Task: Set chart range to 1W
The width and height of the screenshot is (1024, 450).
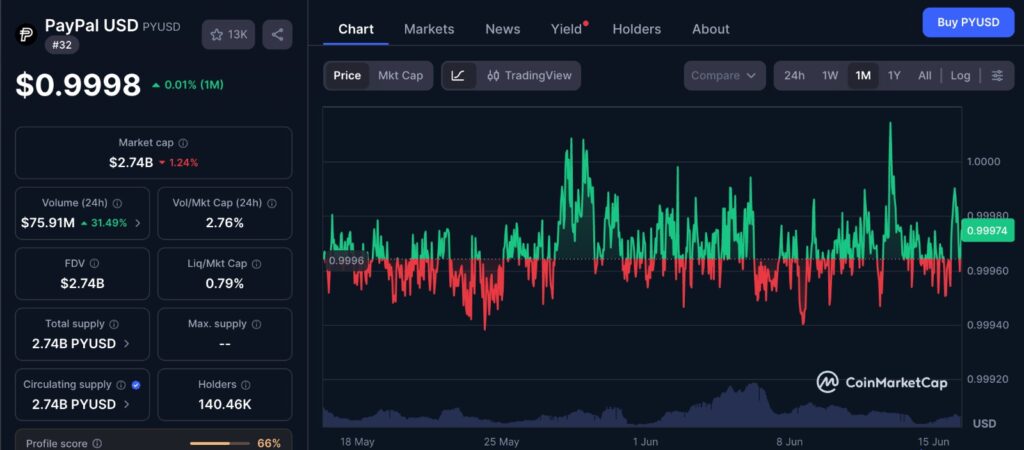Action: coord(830,76)
